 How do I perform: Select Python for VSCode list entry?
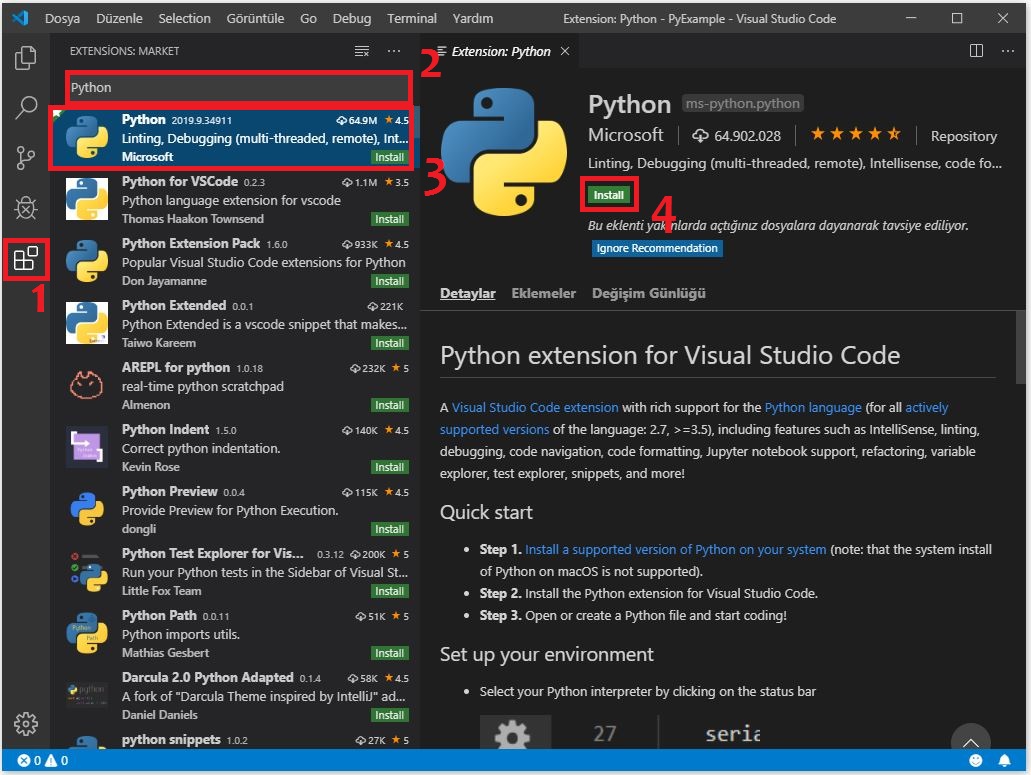pos(233,200)
